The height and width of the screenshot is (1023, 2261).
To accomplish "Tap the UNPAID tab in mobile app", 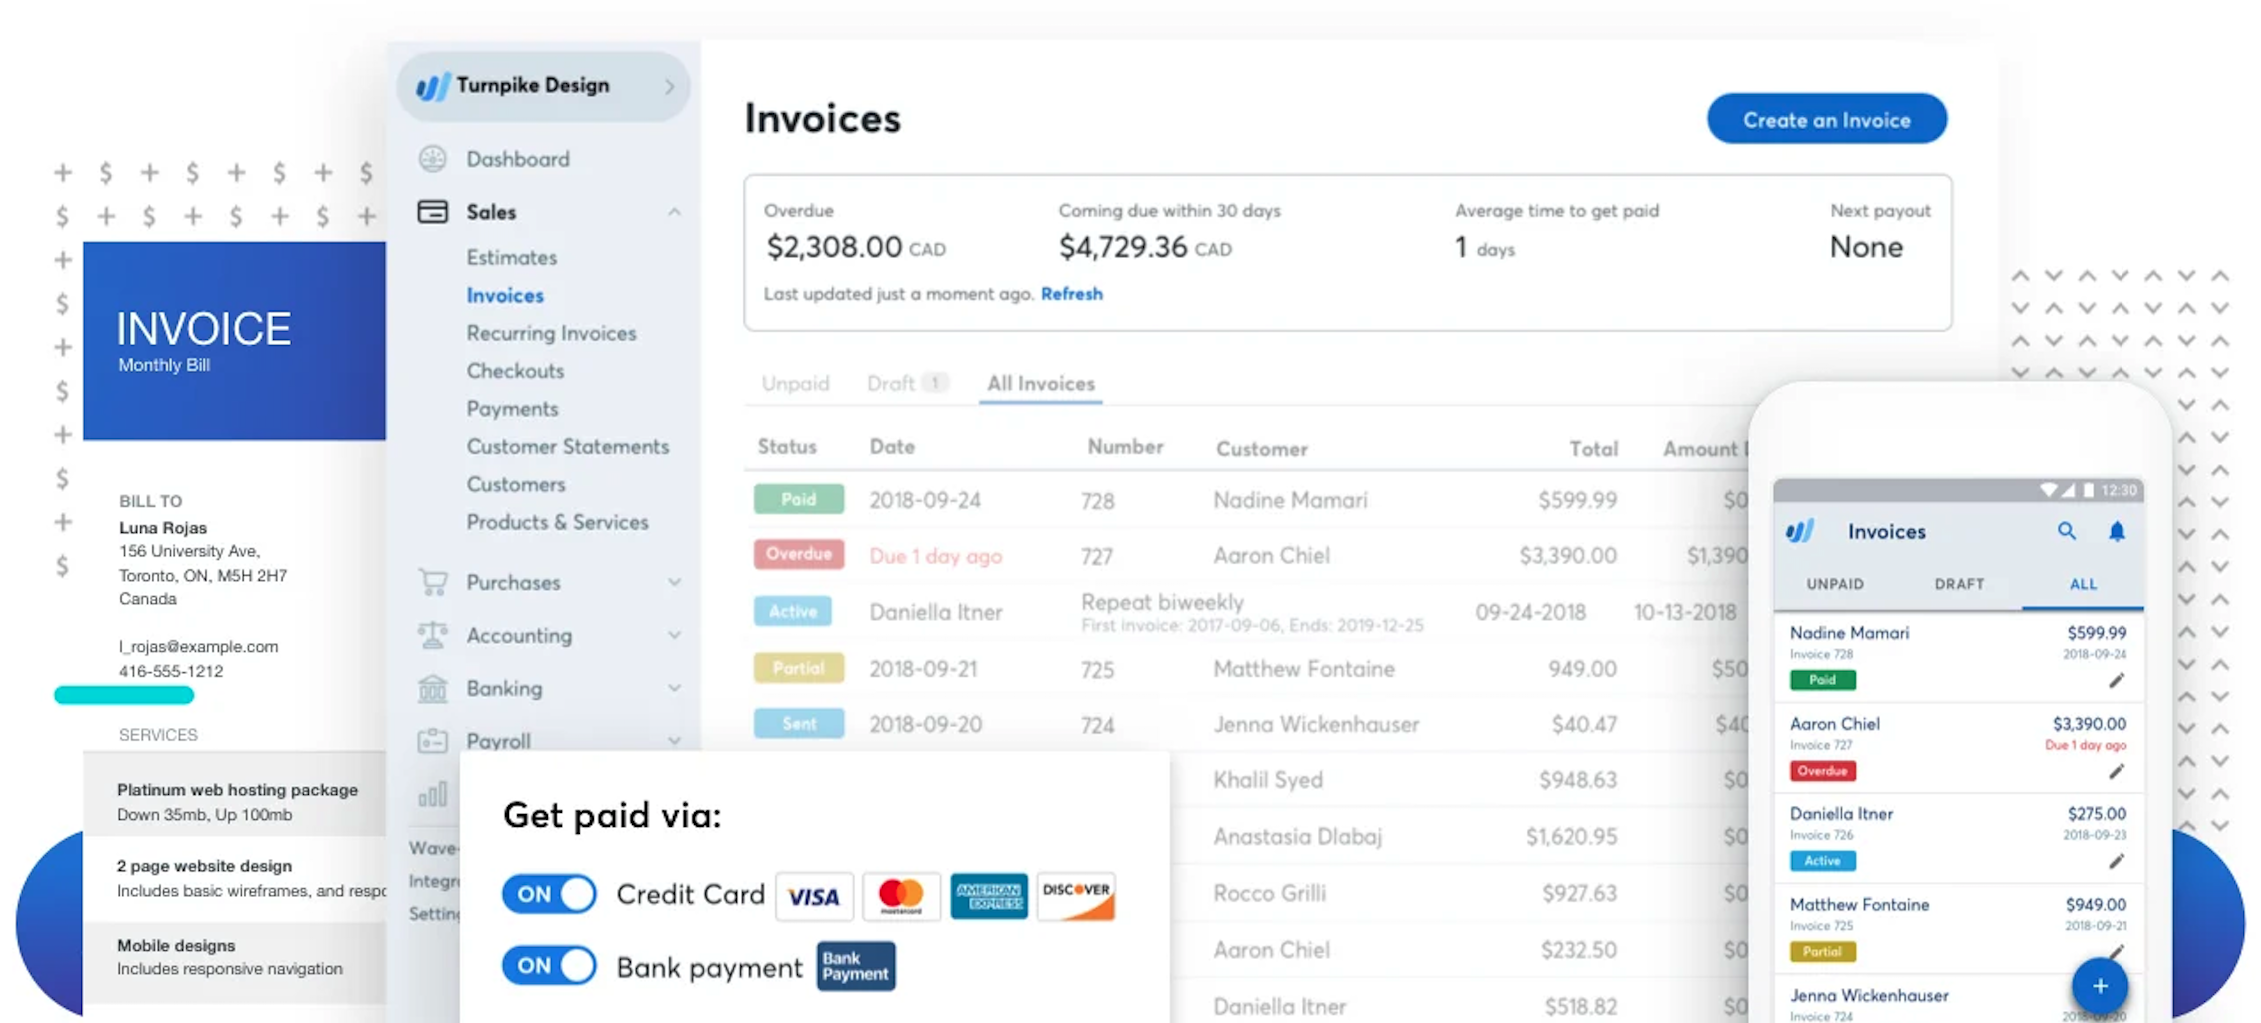I will tap(1835, 584).
